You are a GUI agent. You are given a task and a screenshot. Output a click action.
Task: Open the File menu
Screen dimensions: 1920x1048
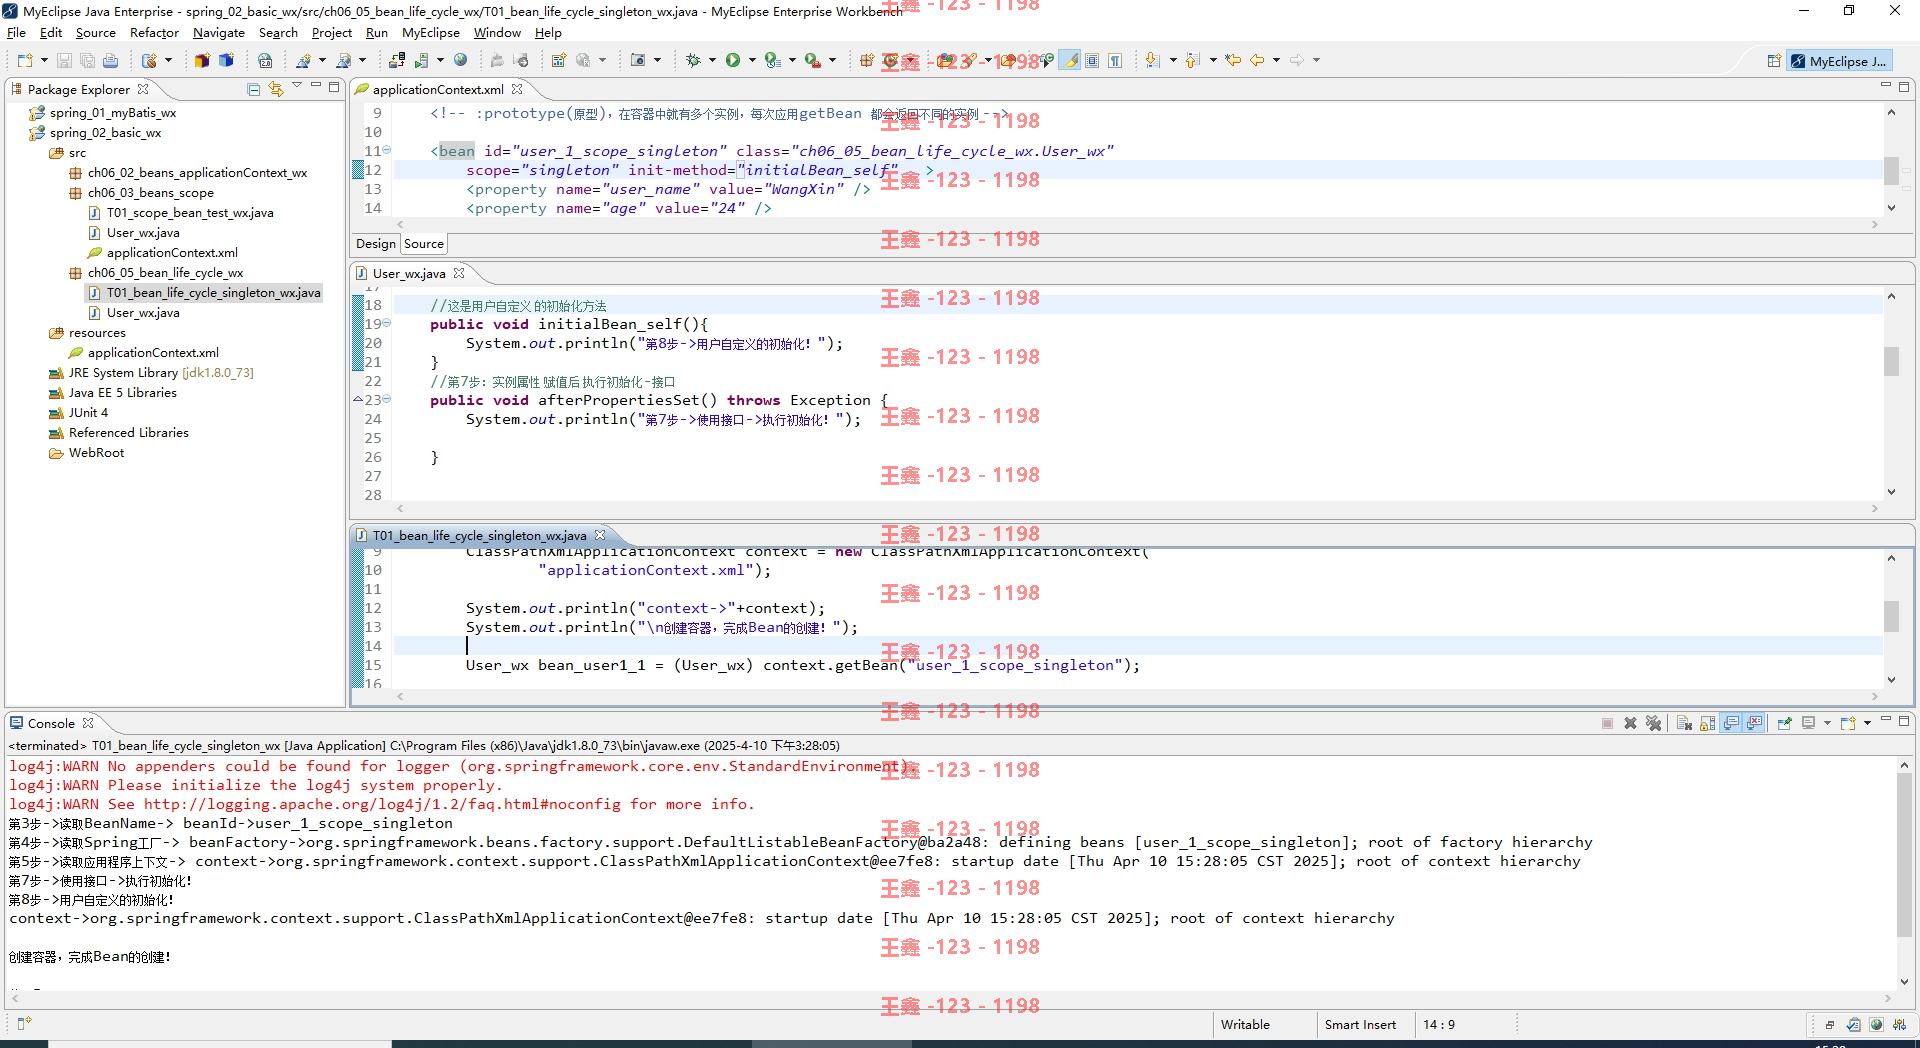[16, 33]
